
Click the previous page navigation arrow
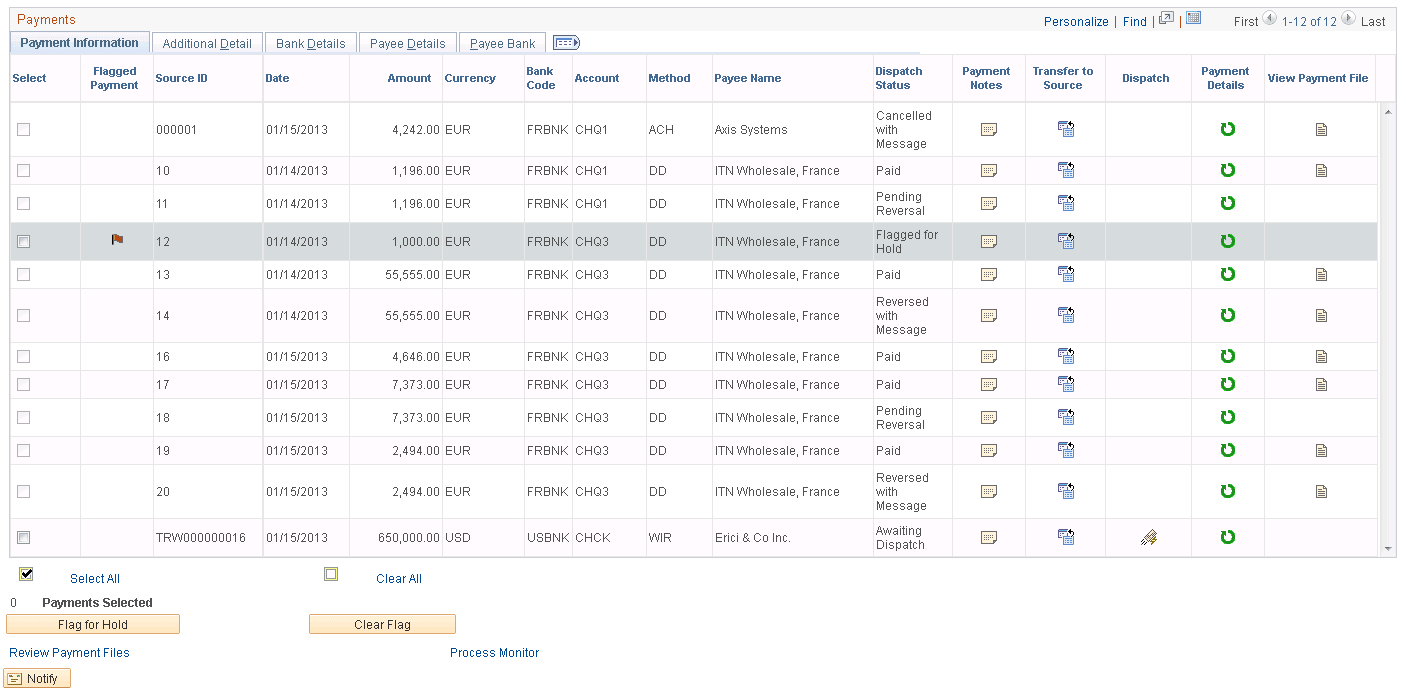coord(1269,19)
